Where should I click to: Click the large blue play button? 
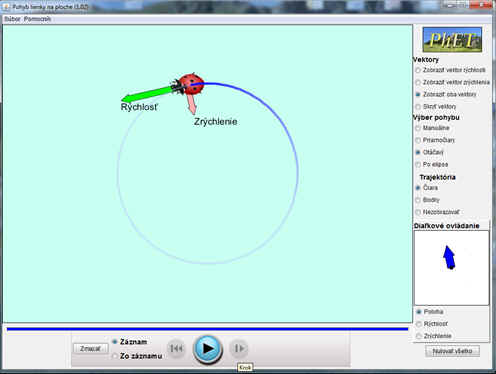tap(208, 349)
